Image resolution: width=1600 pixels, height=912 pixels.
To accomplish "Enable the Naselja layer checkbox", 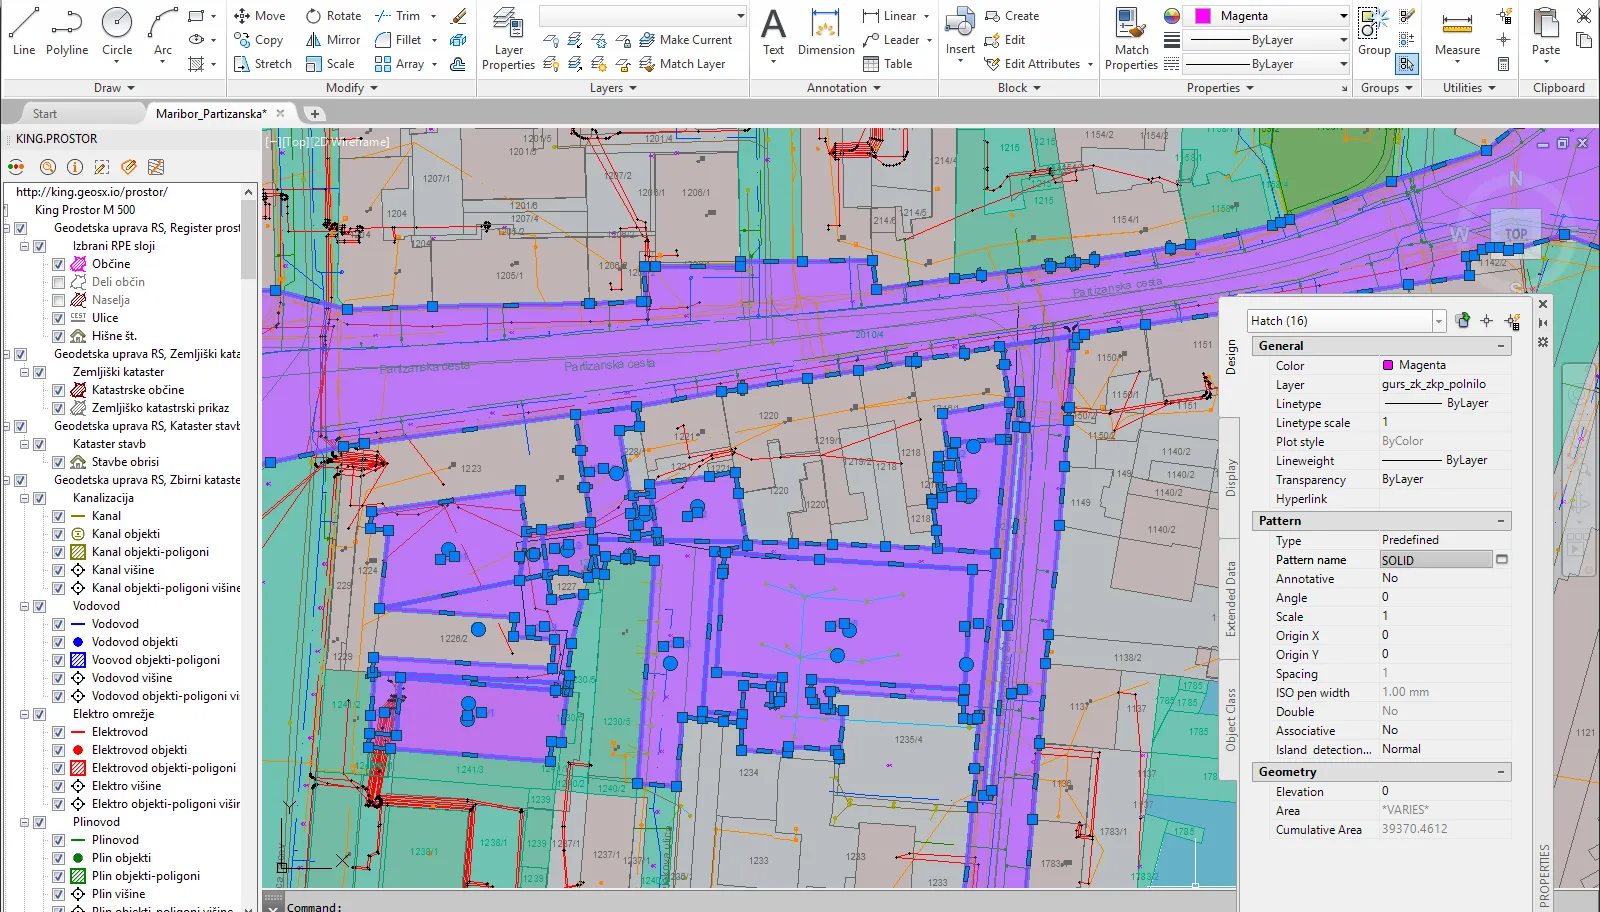I will (58, 300).
